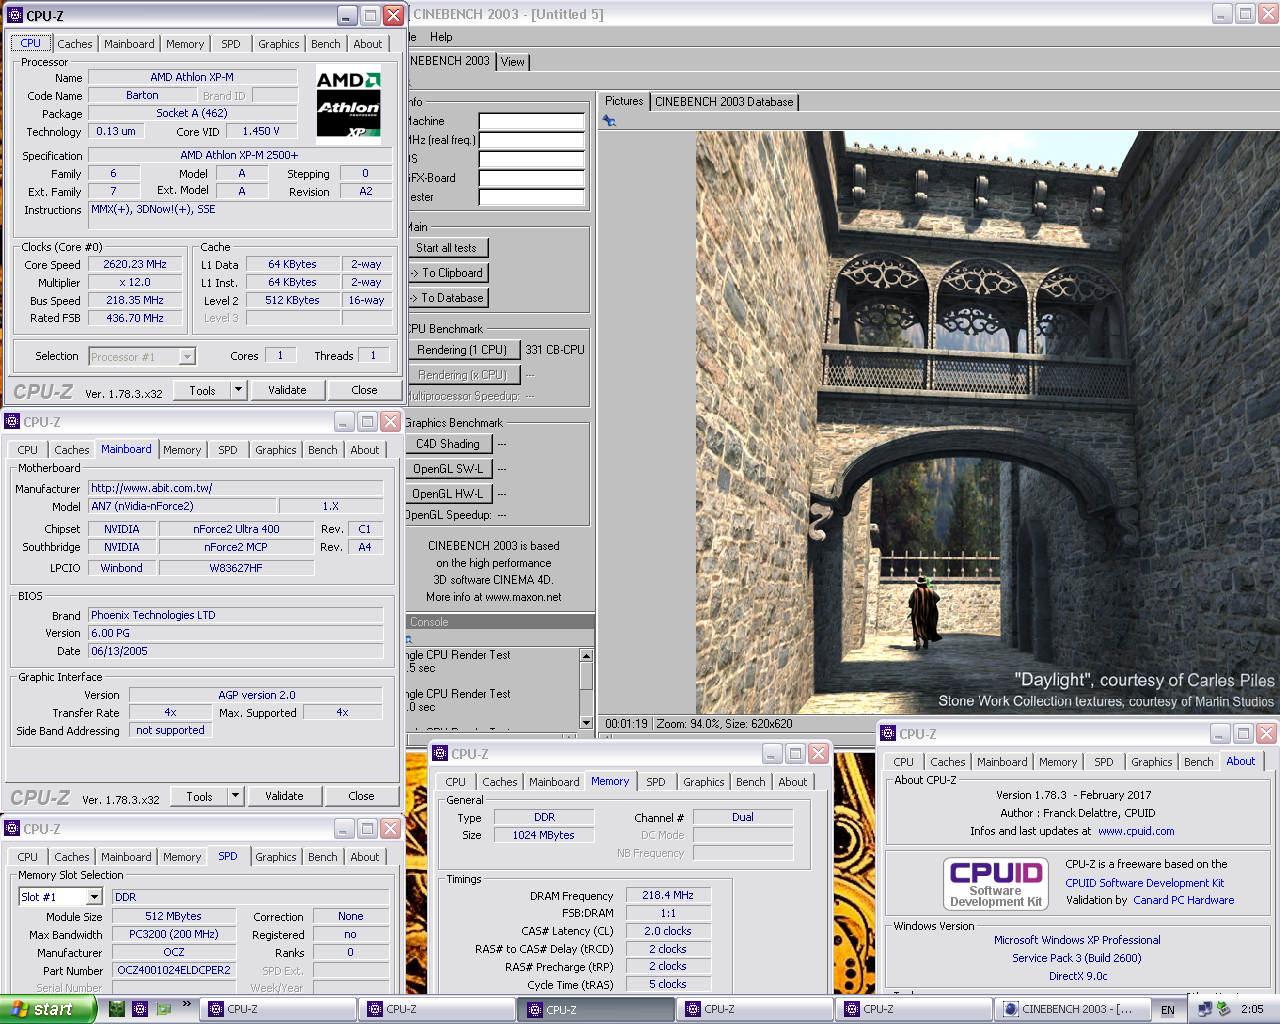1280x1024 pixels.
Task: Click the nForce2 Ultra 400 chipset value
Action: click(236, 529)
